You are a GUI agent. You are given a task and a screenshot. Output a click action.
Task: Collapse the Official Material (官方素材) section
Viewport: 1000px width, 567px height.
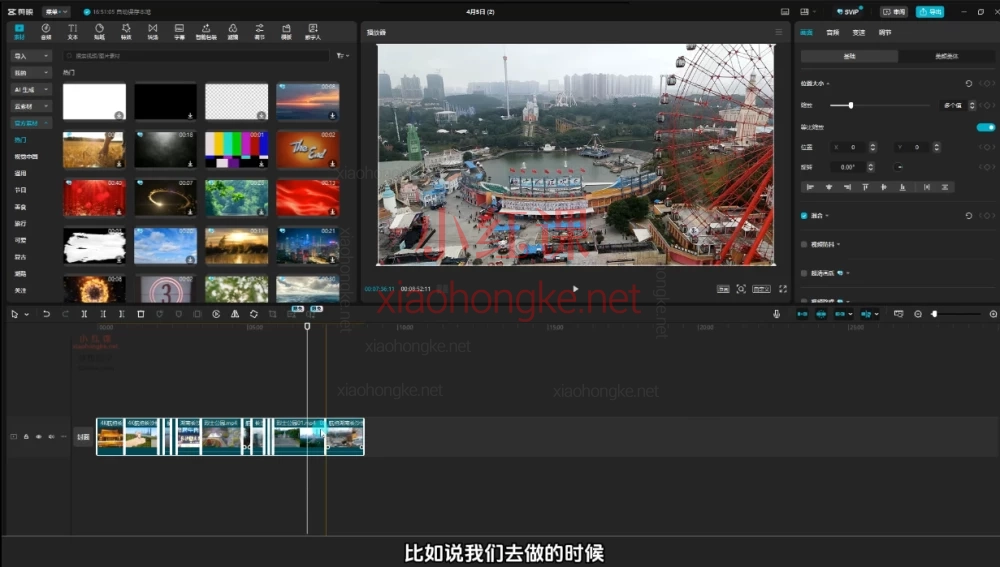pyautogui.click(x=31, y=123)
